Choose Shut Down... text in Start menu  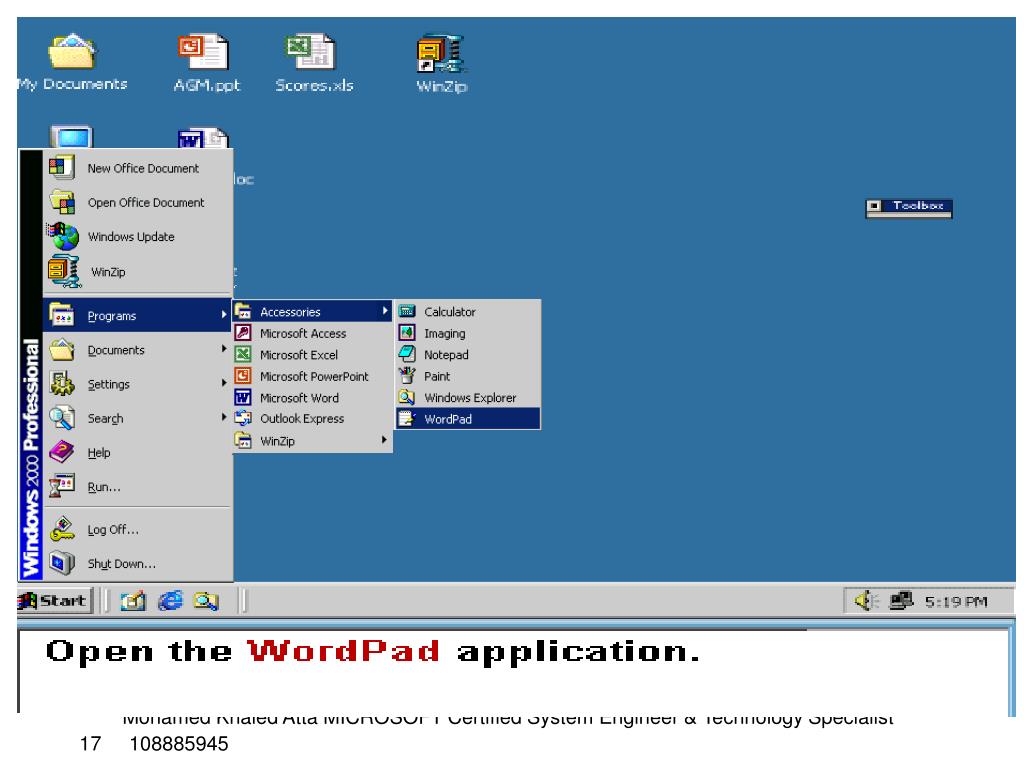point(121,564)
